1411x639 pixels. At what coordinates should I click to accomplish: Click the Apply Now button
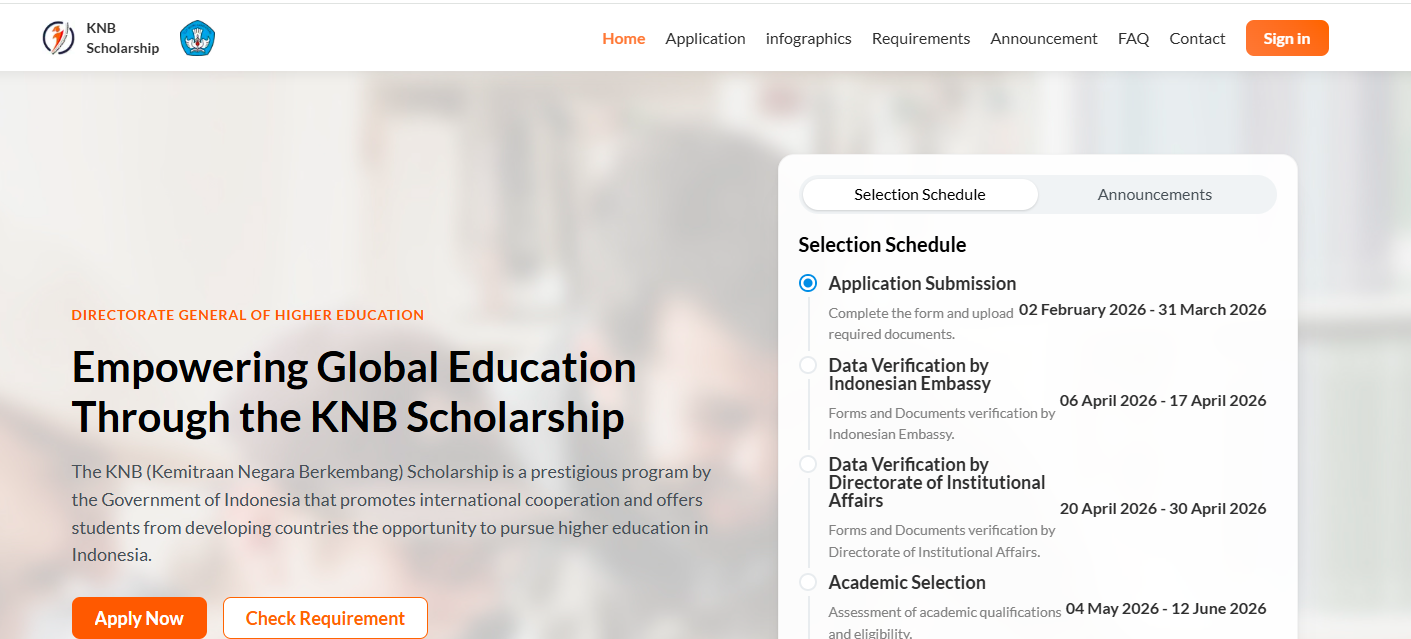[x=139, y=618]
